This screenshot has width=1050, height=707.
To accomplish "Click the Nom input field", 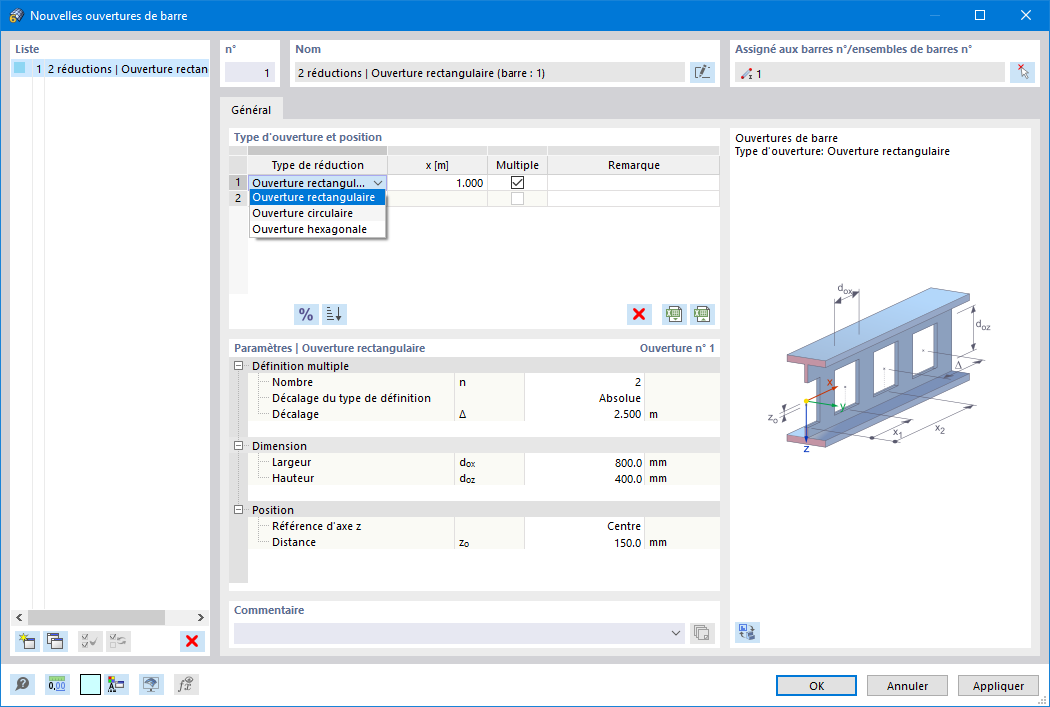I will coord(490,72).
